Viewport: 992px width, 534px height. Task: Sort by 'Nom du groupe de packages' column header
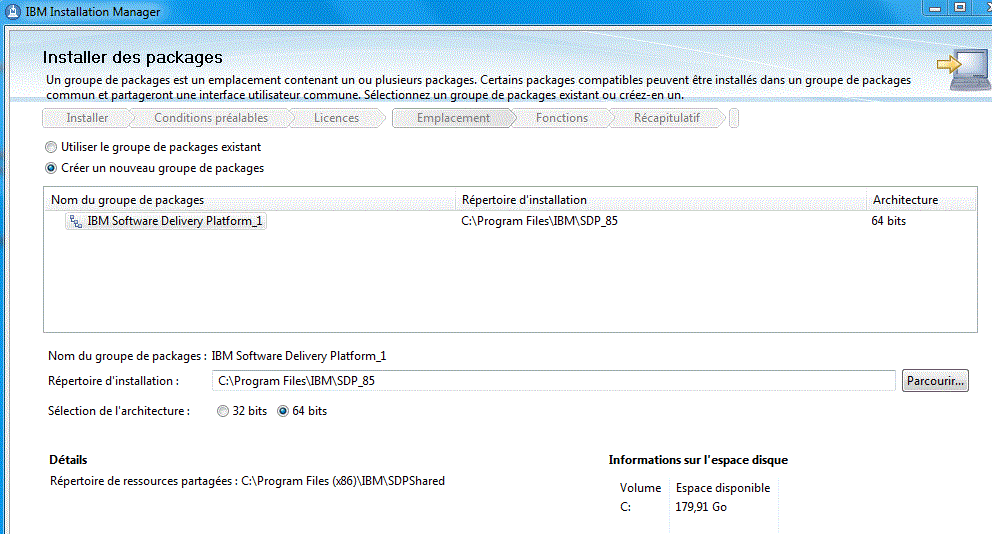click(x=250, y=200)
